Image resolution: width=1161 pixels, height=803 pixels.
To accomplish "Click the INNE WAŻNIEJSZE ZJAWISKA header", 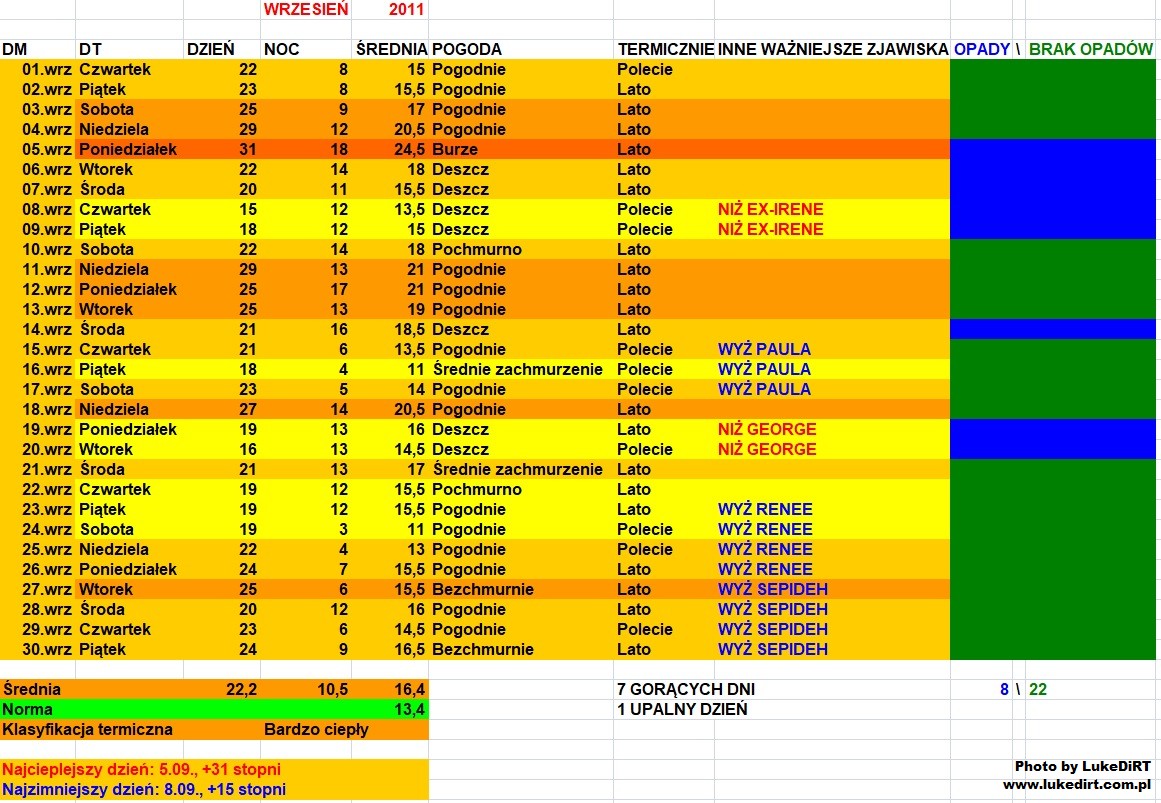I will click(832, 49).
